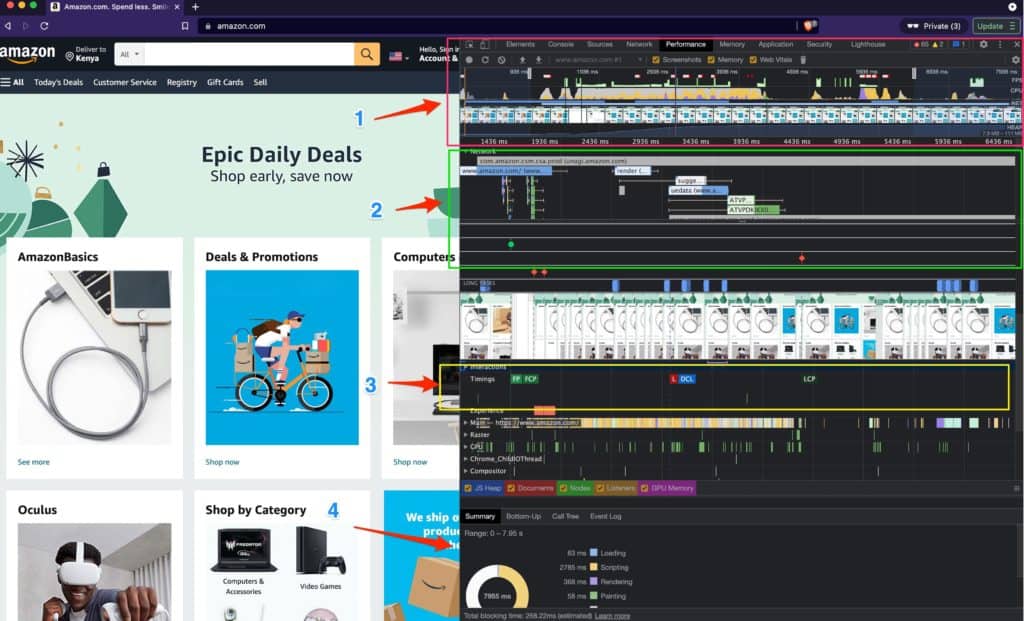The image size is (1024, 621).
Task: Open the Lighthouse tab
Action: (x=868, y=44)
